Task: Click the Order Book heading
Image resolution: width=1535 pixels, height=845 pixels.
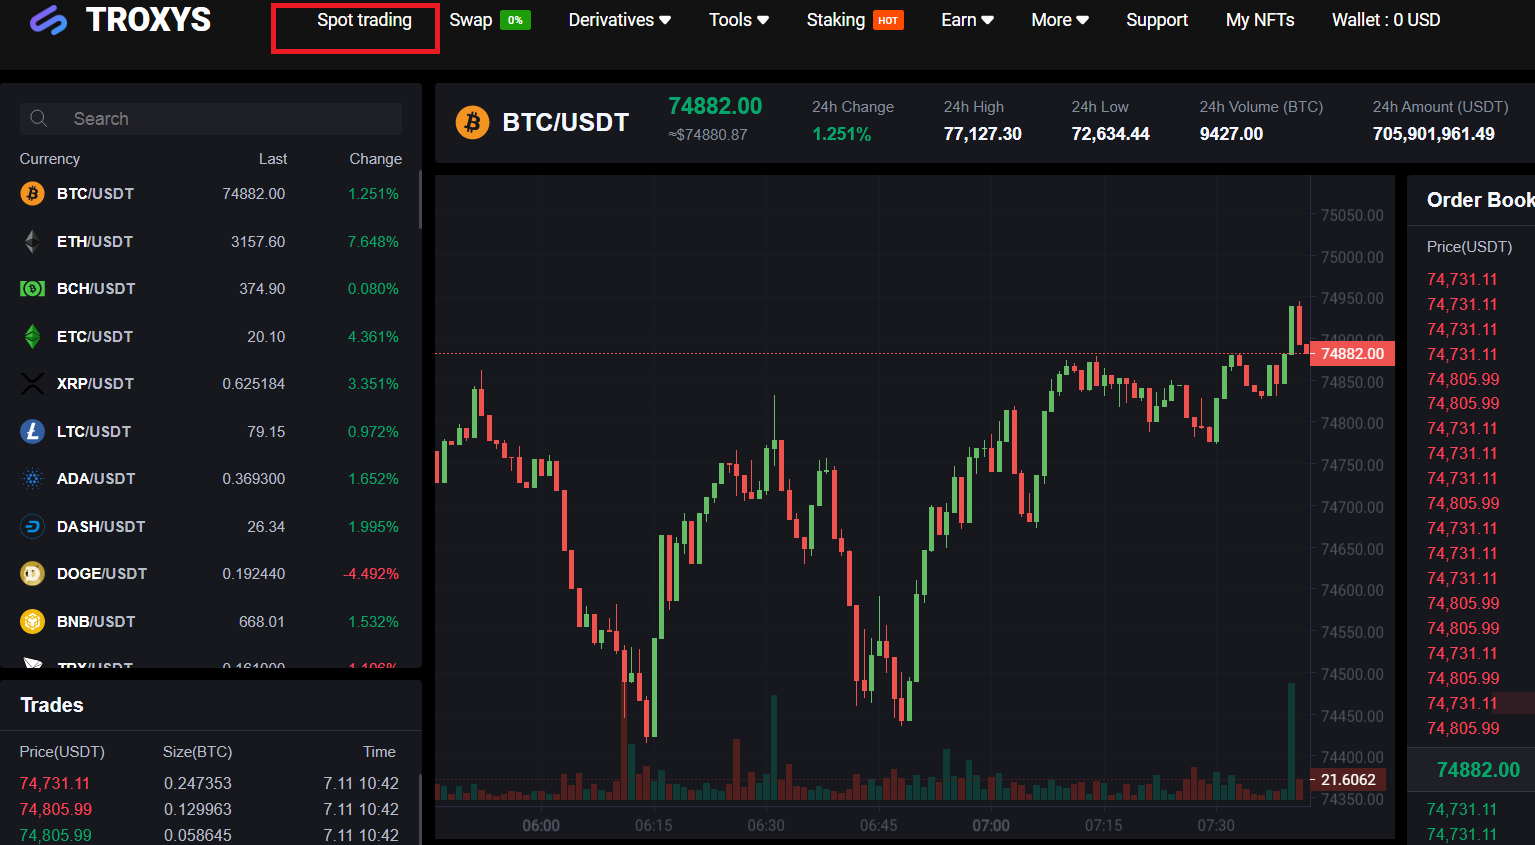Action: [1480, 200]
